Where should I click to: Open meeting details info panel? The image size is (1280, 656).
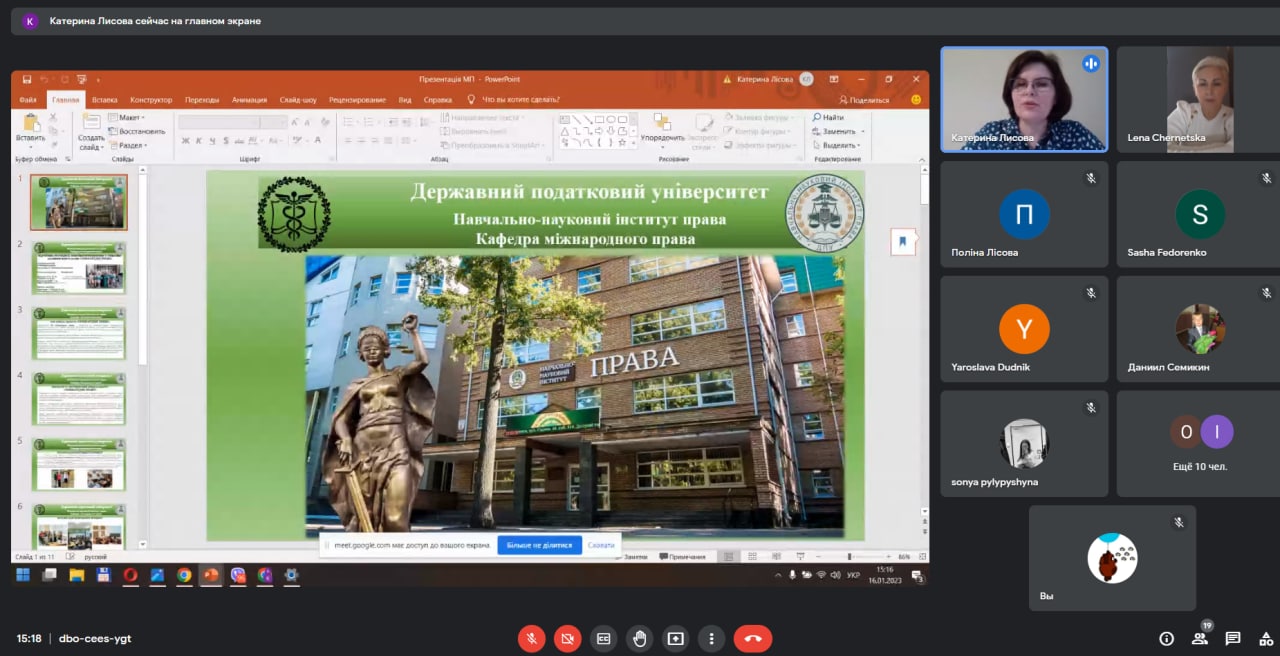point(1166,638)
